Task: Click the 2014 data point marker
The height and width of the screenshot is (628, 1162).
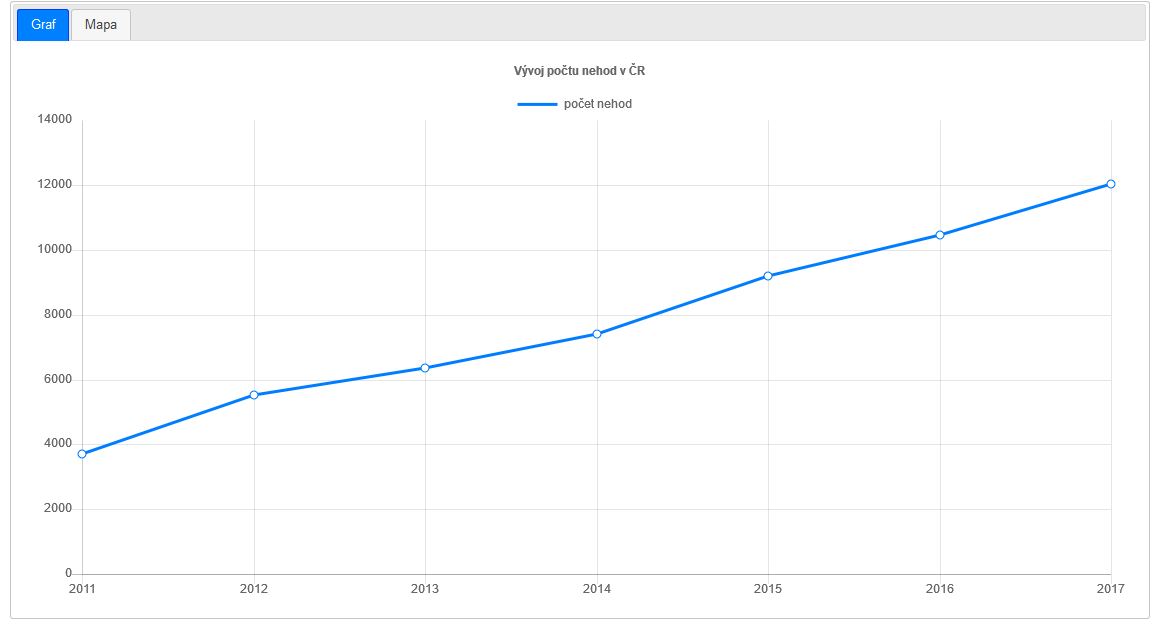Action: tap(597, 334)
